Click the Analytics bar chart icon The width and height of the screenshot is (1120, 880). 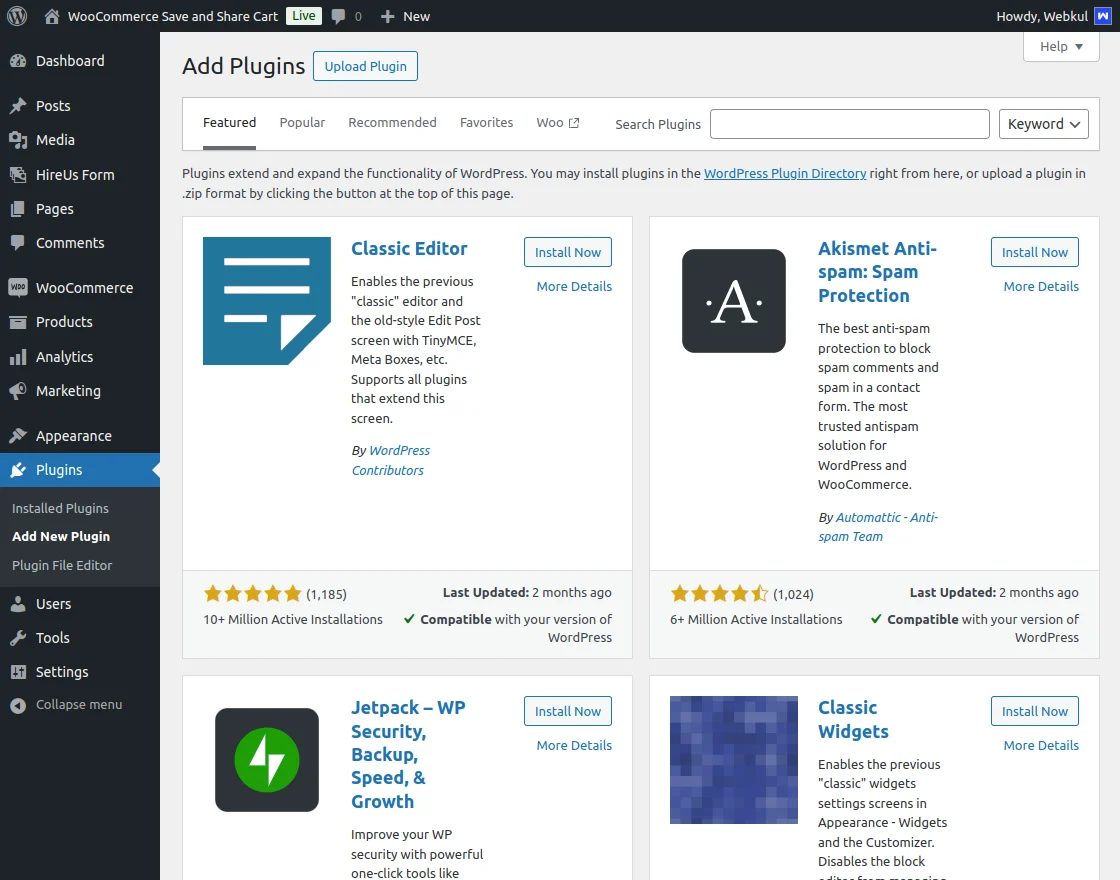tap(18, 356)
